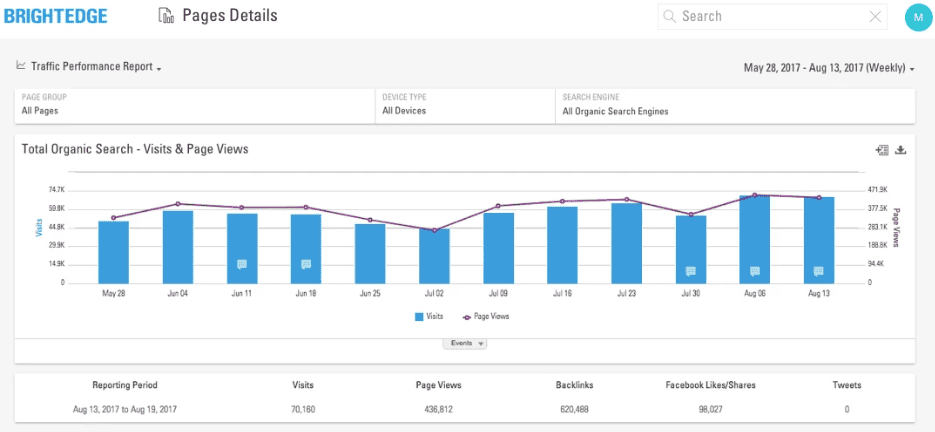935x432 pixels.
Task: Click the download chart icon
Action: click(x=901, y=150)
